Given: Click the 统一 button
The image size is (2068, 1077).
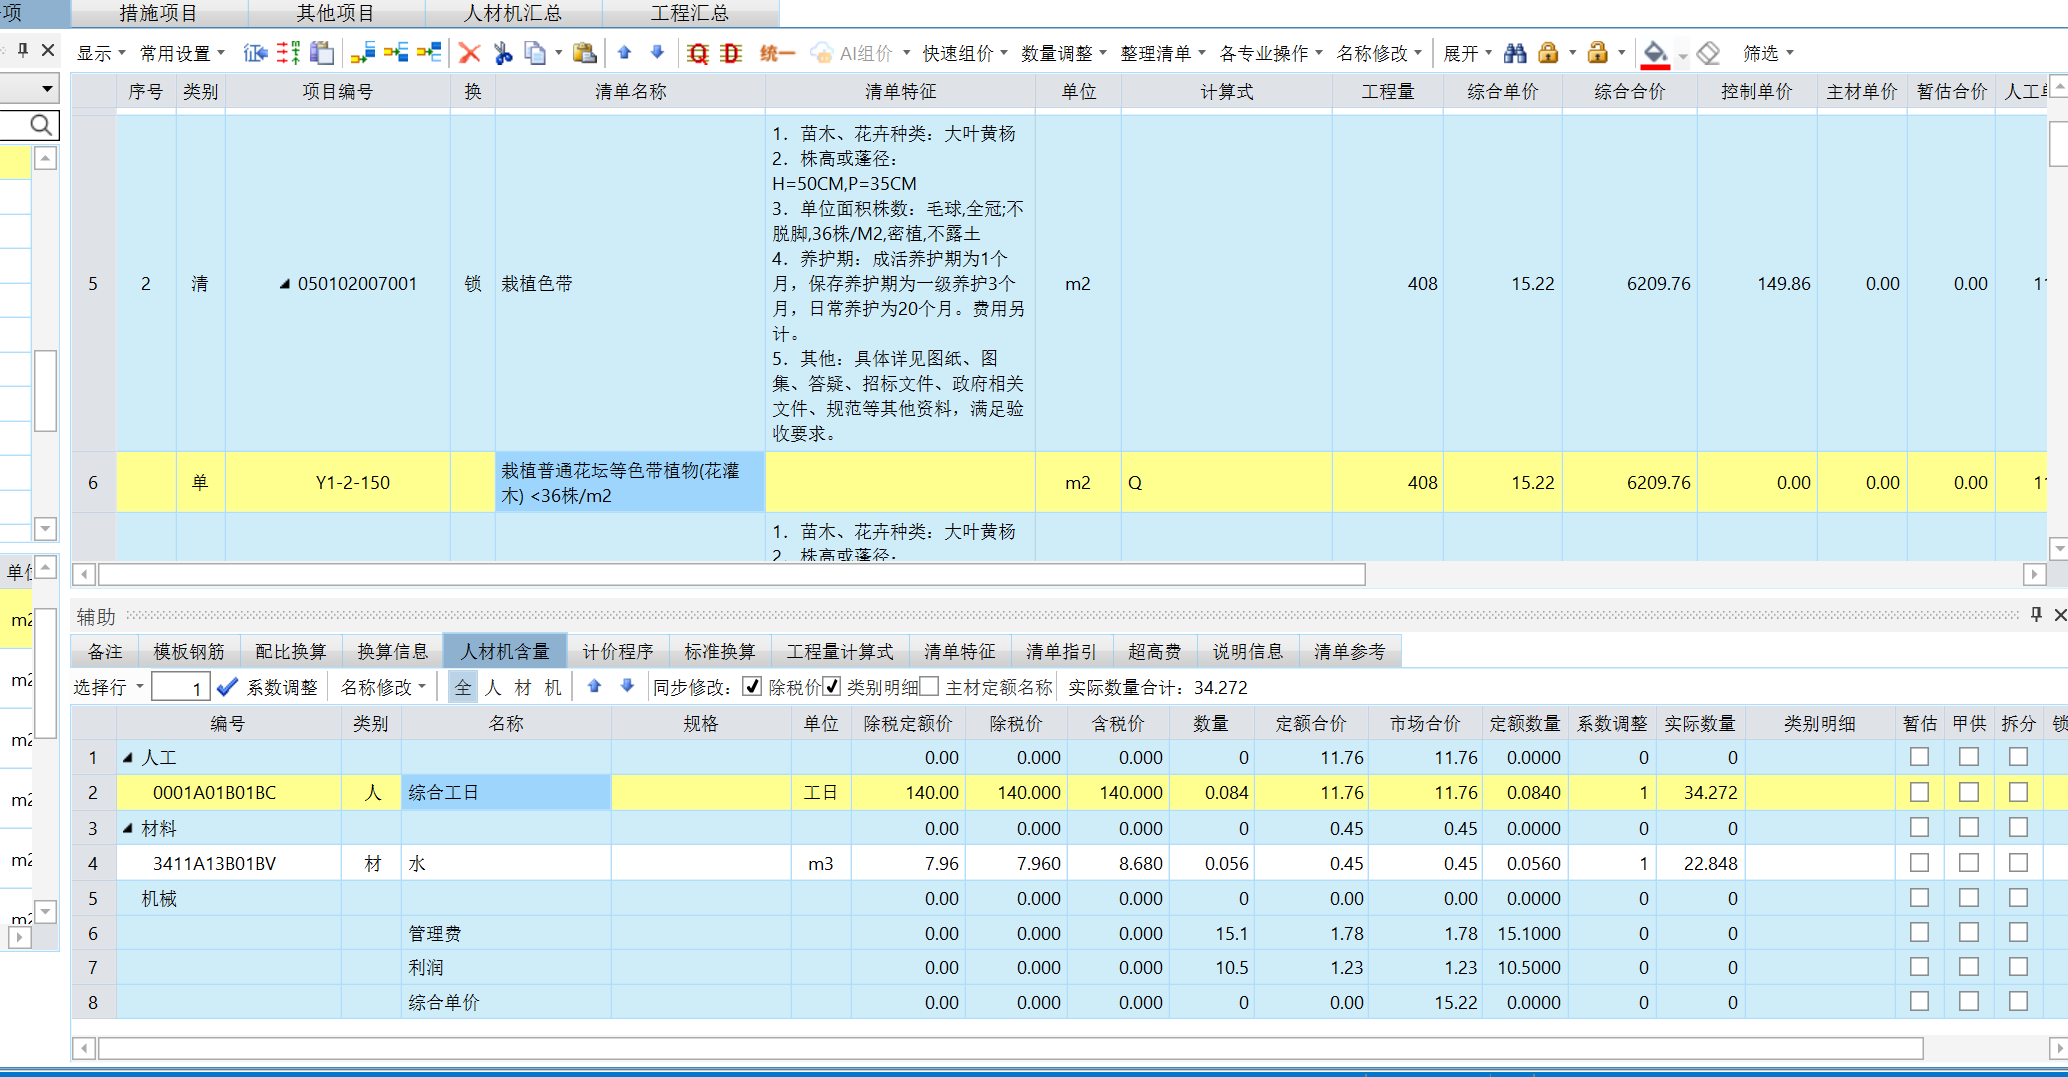Looking at the screenshot, I should click(776, 53).
